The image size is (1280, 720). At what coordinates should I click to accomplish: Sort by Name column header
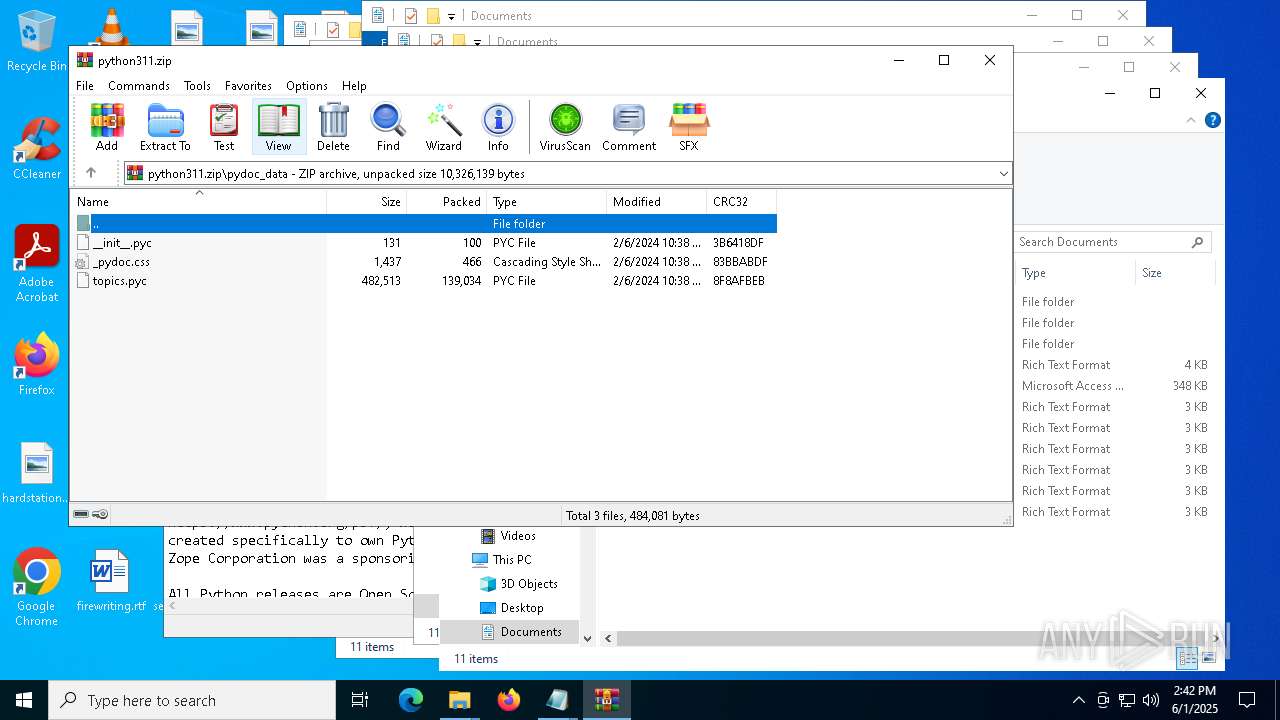[198, 201]
